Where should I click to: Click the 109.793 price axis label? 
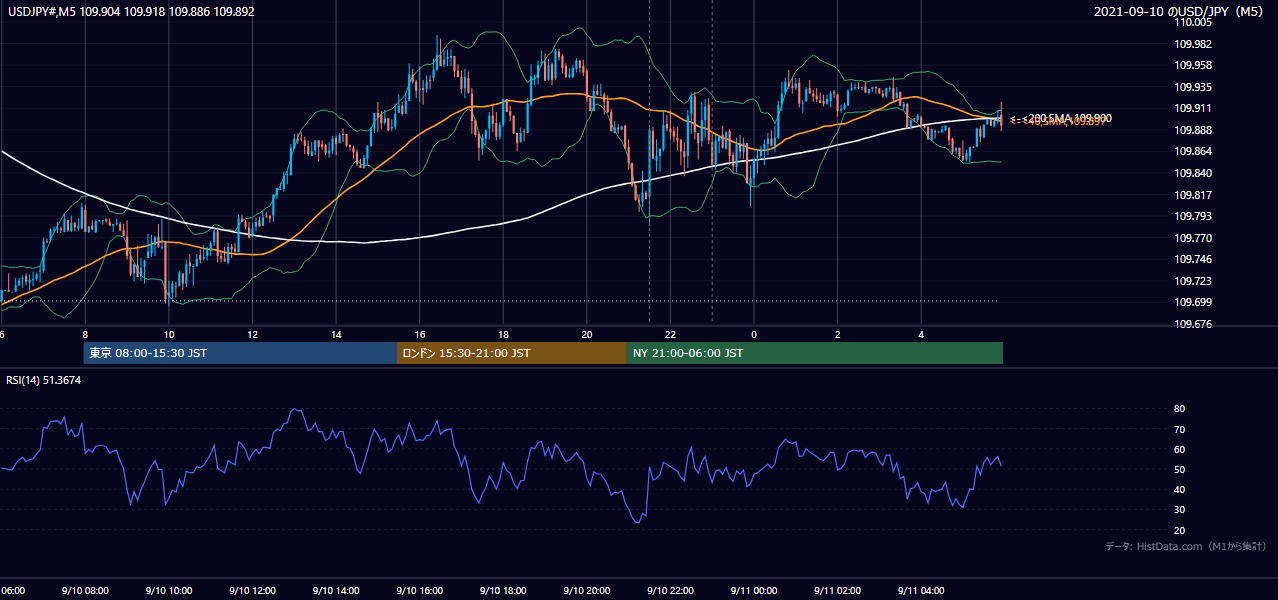tap(1193, 216)
